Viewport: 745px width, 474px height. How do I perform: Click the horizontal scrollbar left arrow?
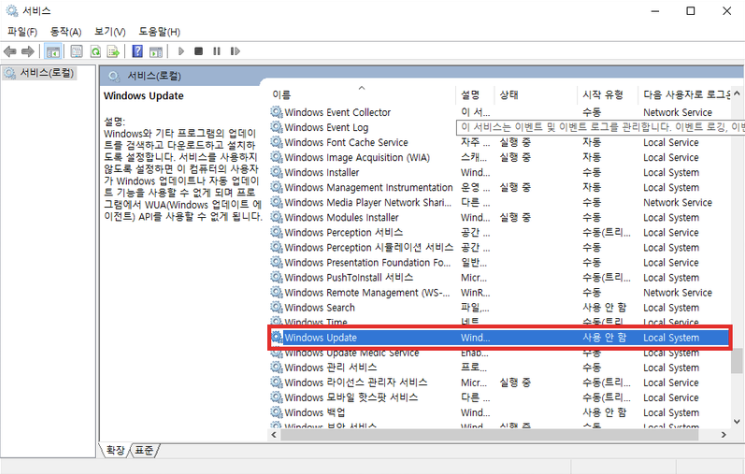click(x=274, y=435)
